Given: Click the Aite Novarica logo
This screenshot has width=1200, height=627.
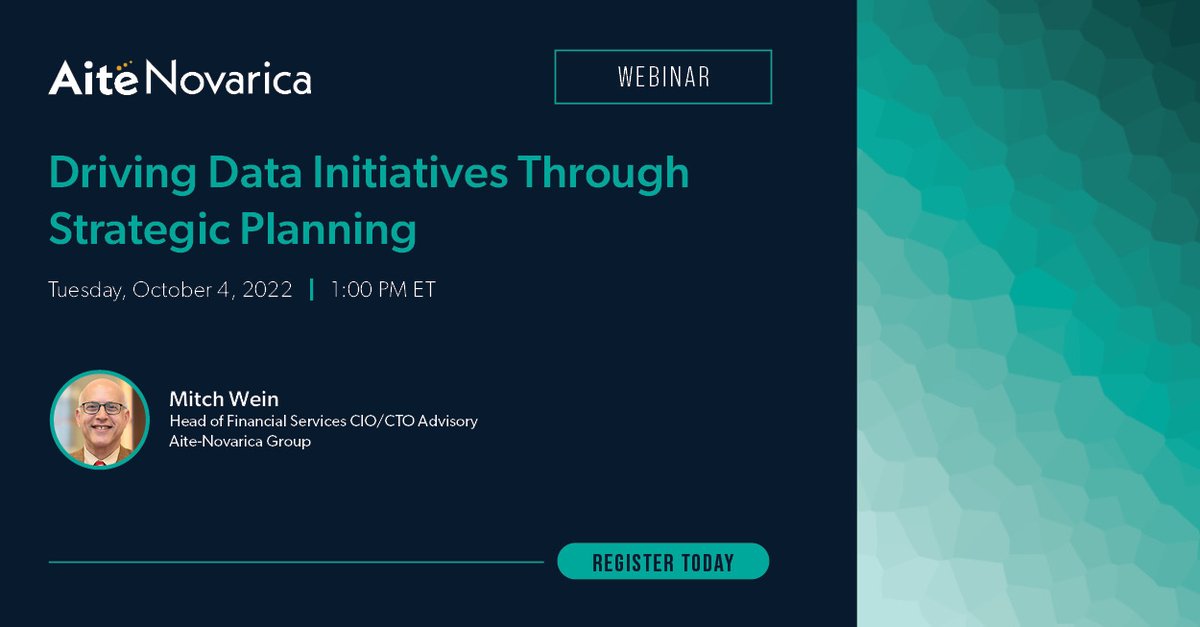Looking at the screenshot, I should tap(180, 77).
